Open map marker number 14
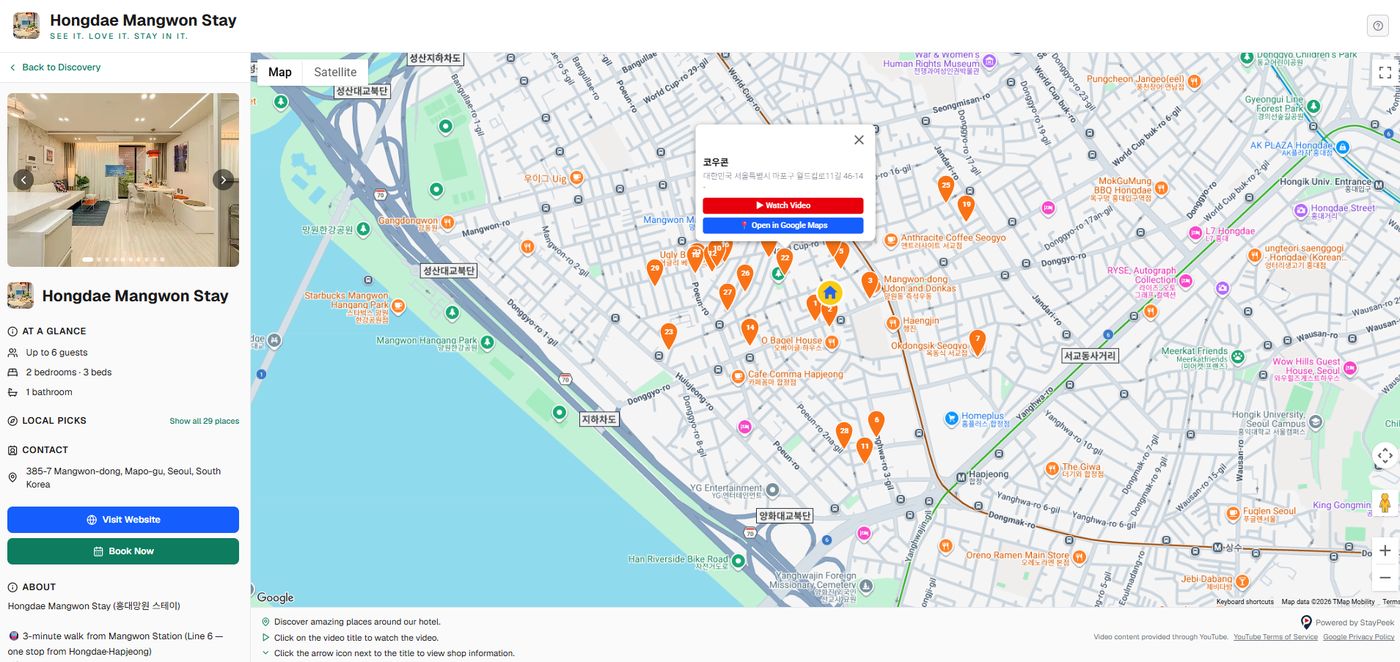1400x662 pixels. click(x=749, y=331)
